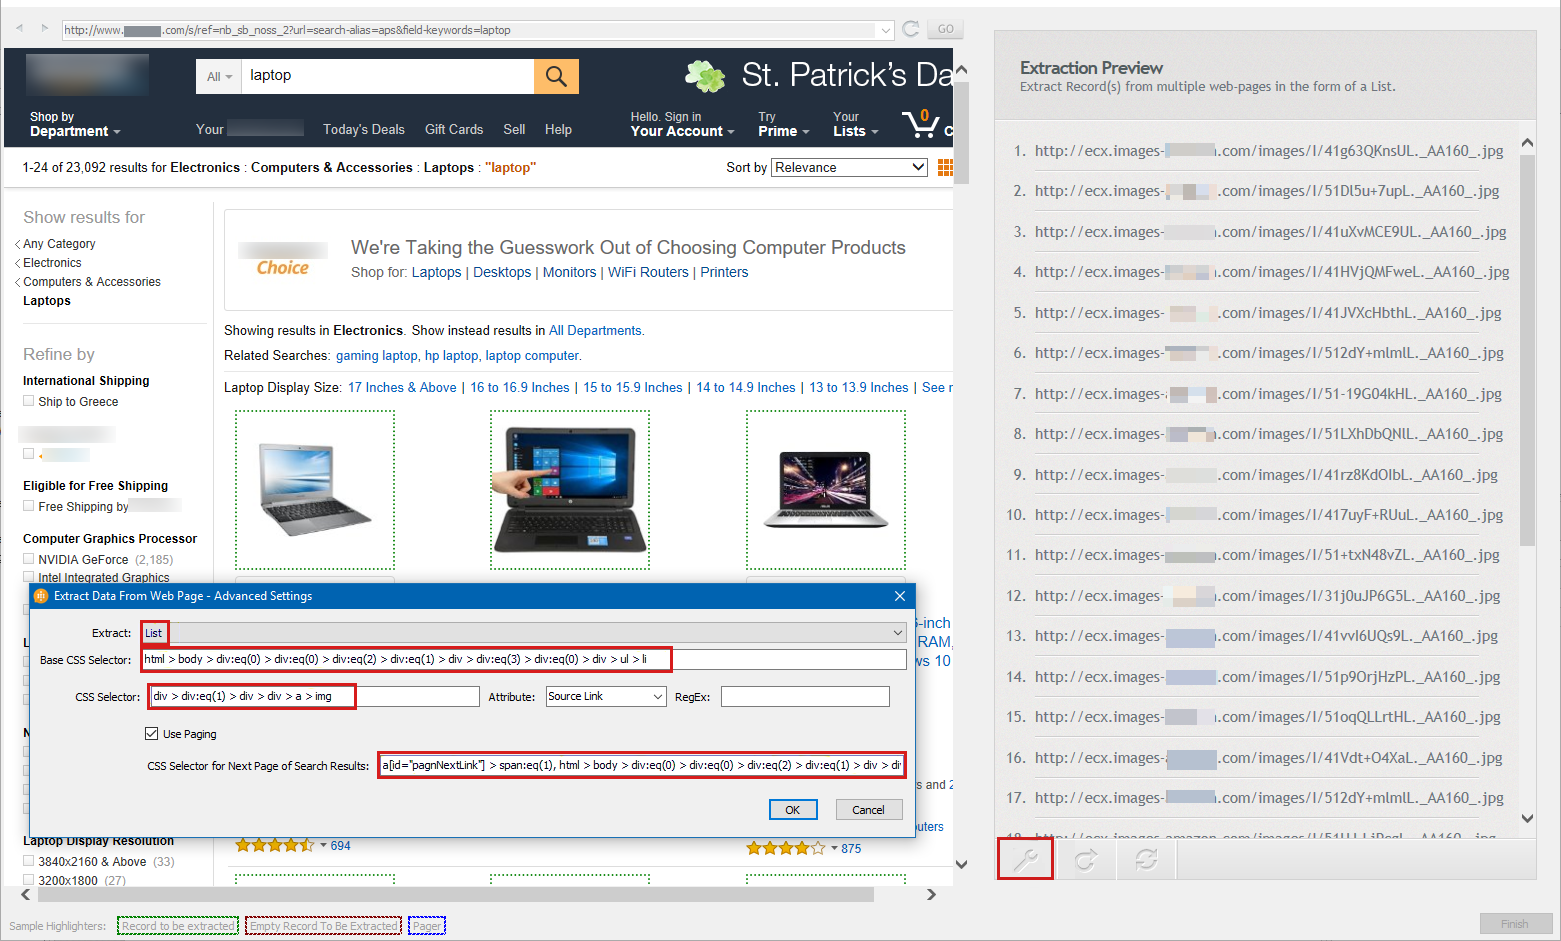Check the 3200x1800 resolution filter
Viewport: 1561px width, 941px height.
click(x=29, y=880)
